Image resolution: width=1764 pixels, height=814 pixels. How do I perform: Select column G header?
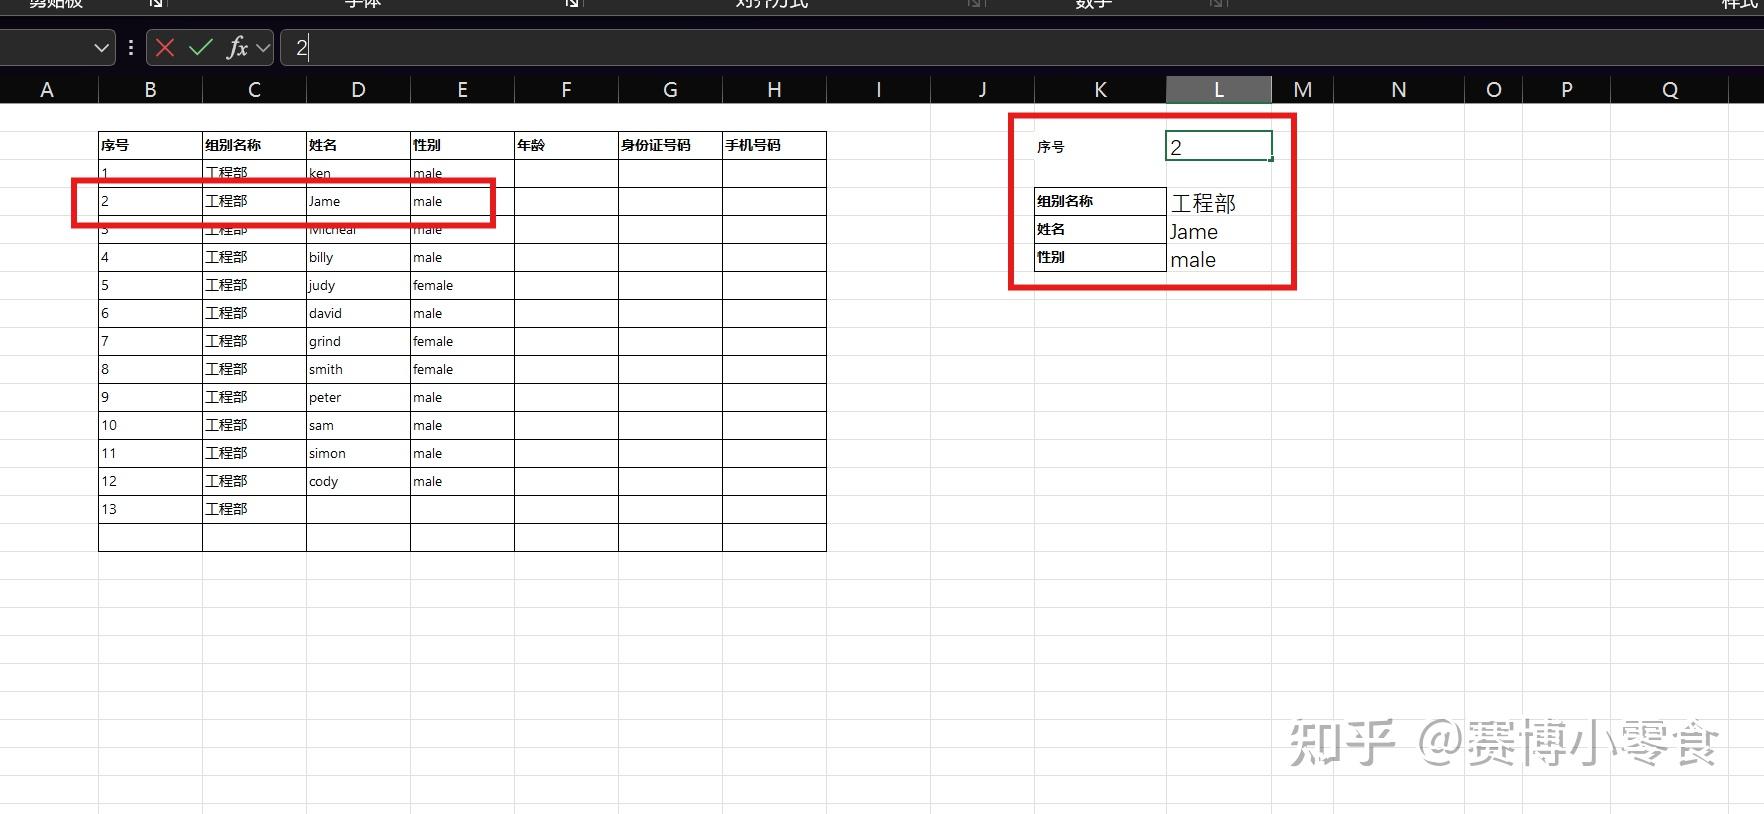click(x=670, y=90)
